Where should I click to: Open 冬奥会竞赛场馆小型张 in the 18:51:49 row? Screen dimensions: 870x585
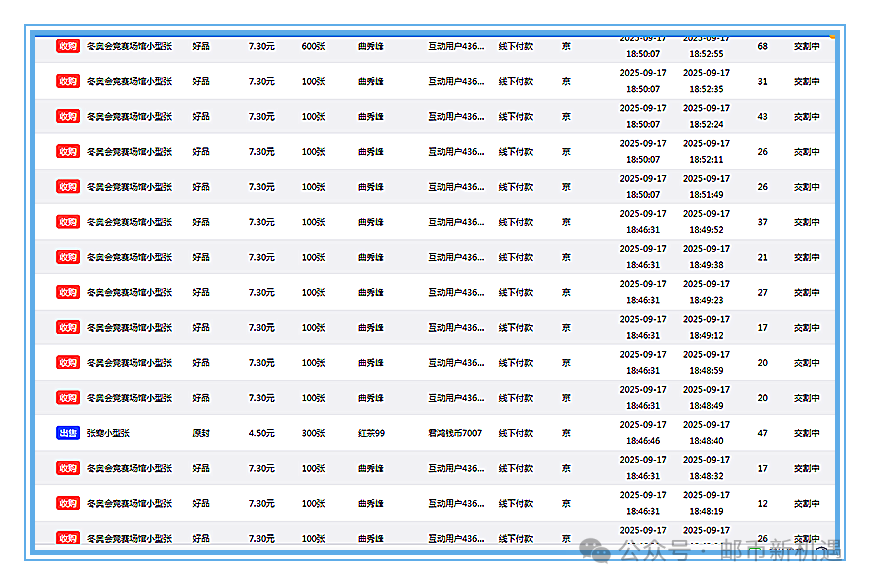tap(129, 187)
